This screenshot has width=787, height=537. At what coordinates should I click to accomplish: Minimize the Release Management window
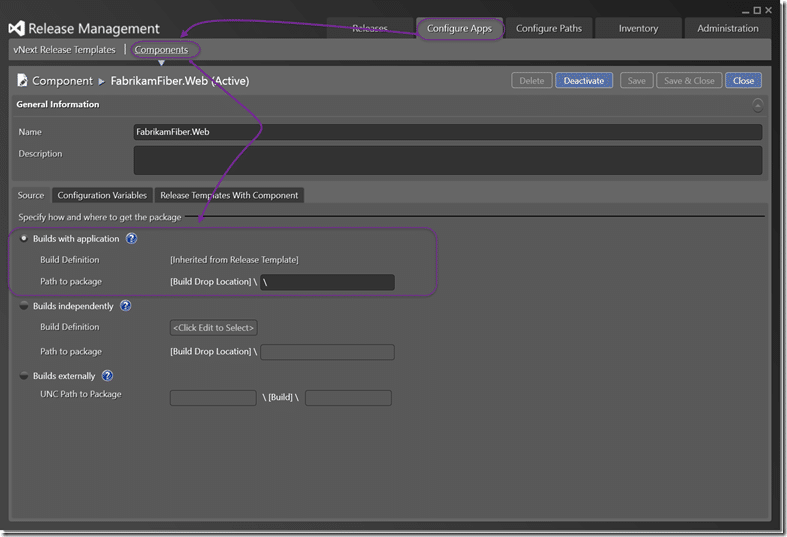(x=745, y=11)
